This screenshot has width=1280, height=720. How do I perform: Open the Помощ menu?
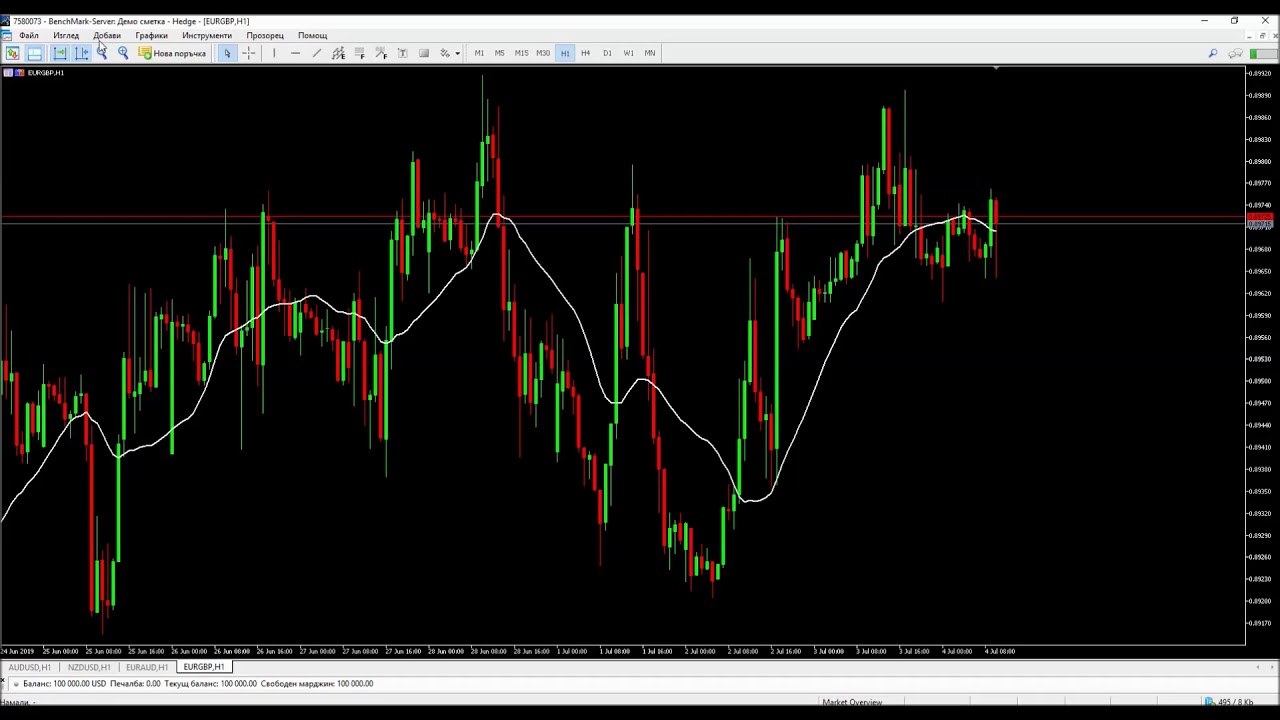[x=312, y=36]
